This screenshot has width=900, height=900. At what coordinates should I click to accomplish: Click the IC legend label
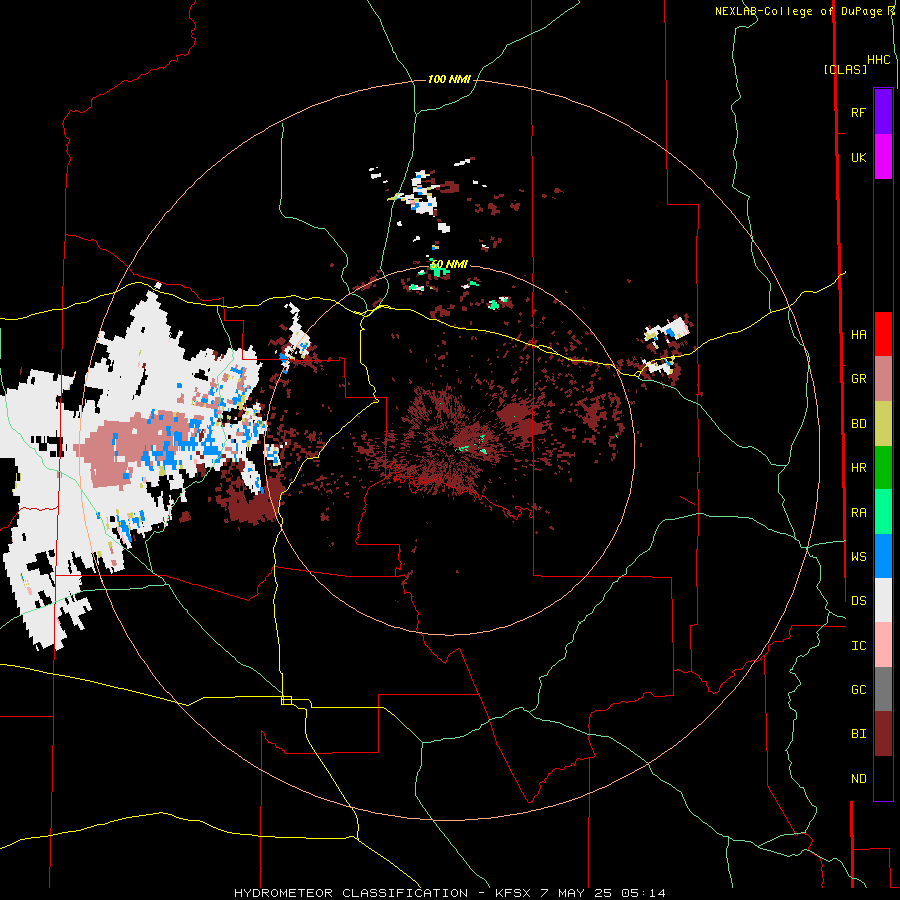tap(858, 645)
